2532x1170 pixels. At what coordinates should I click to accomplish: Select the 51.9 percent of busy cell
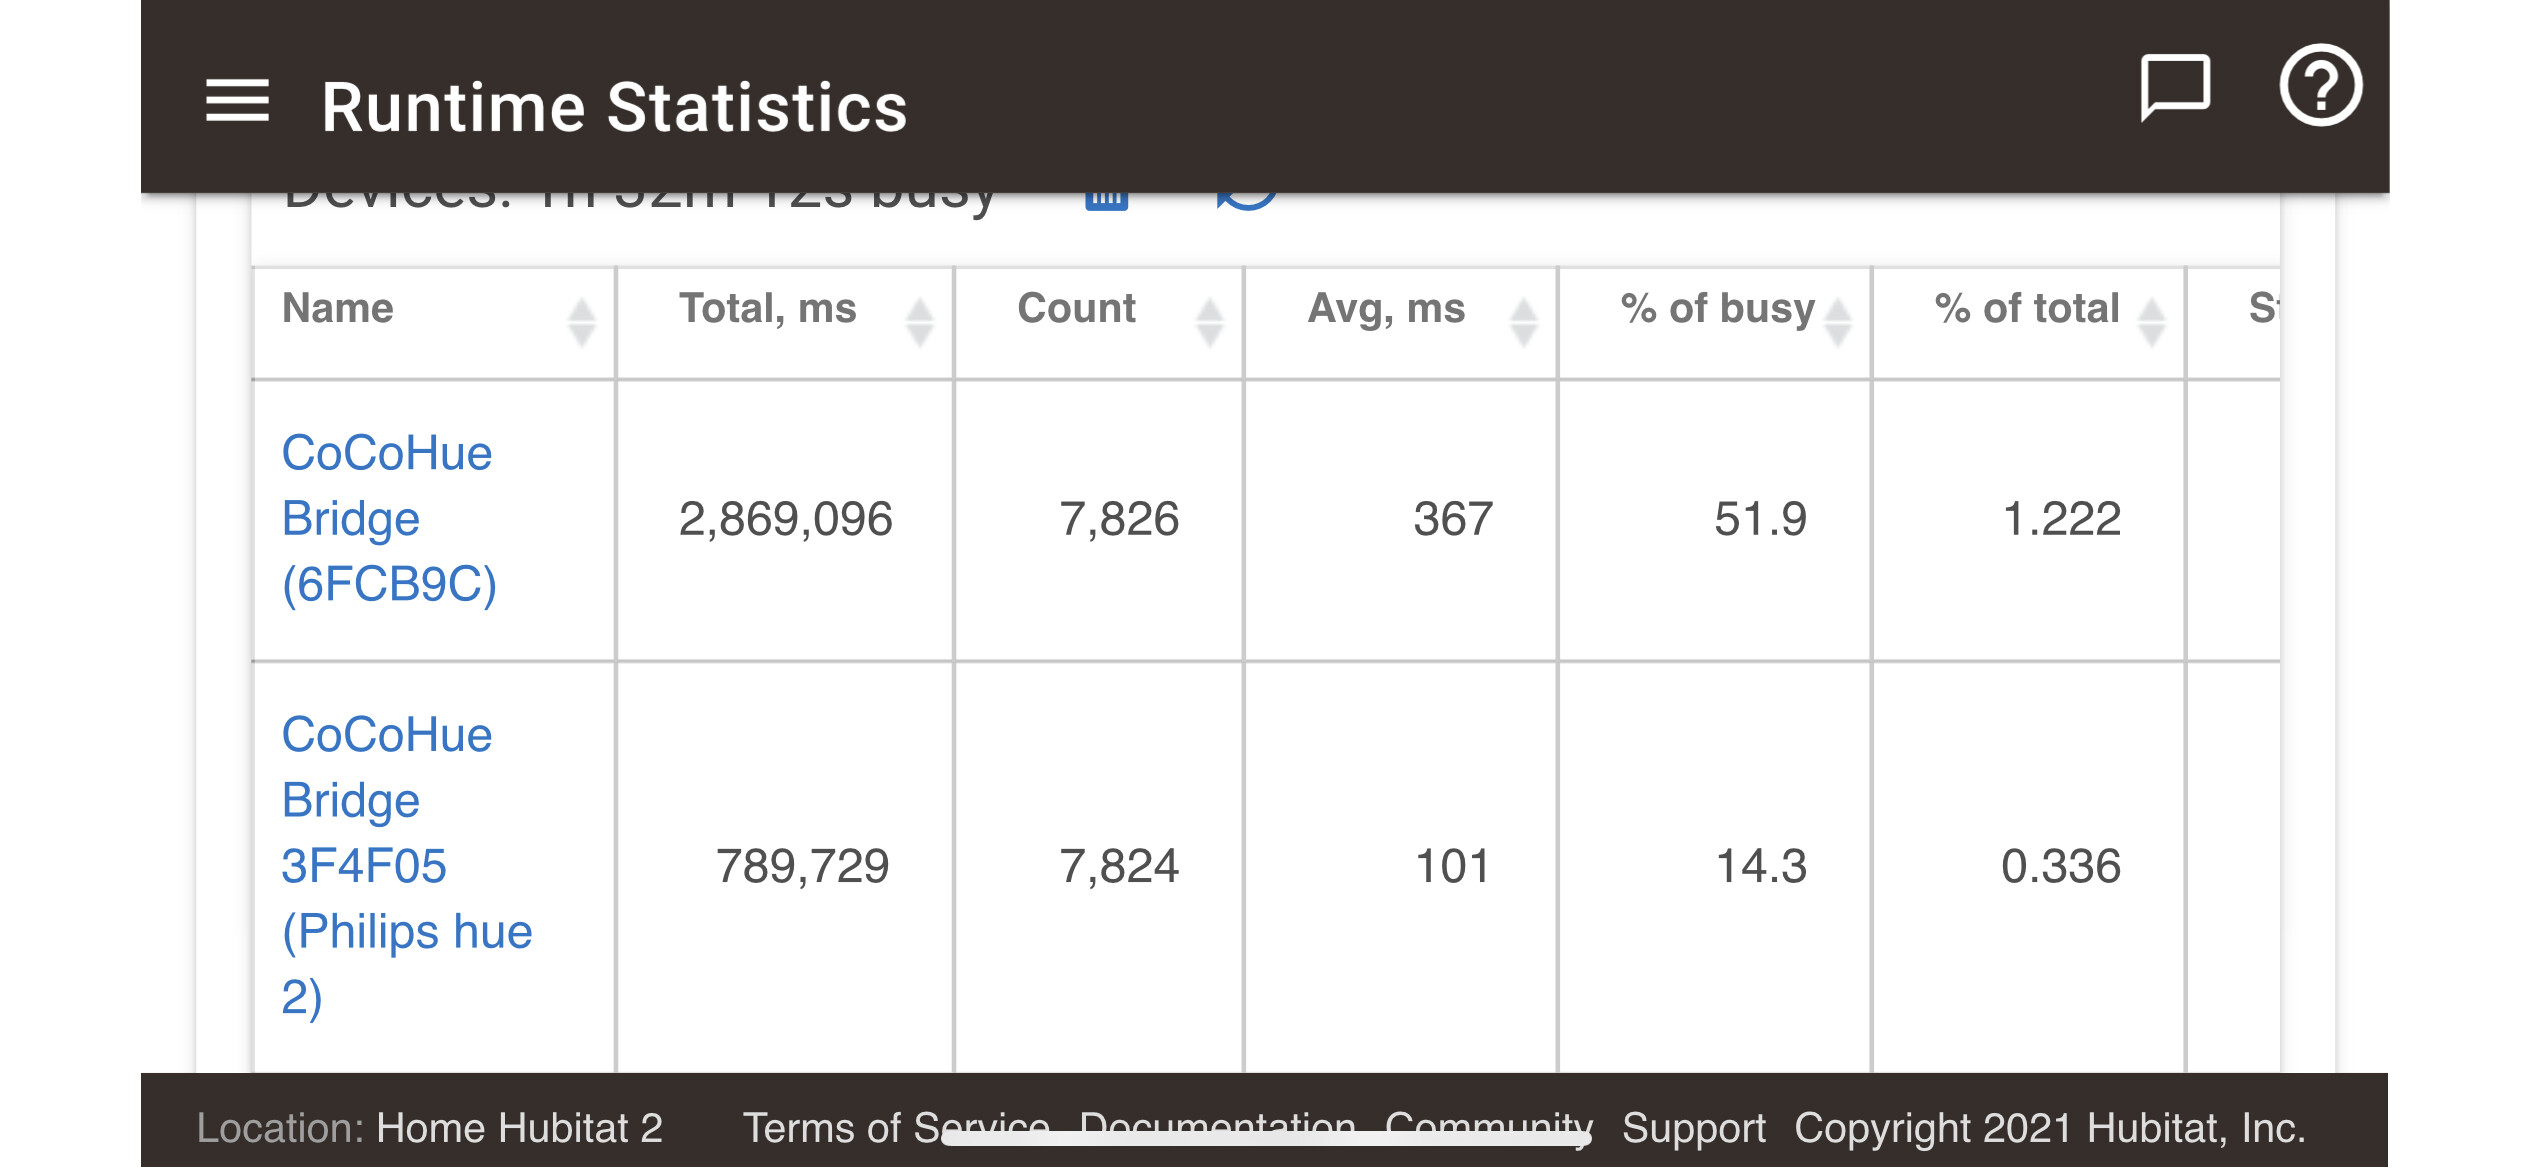(x=1715, y=520)
